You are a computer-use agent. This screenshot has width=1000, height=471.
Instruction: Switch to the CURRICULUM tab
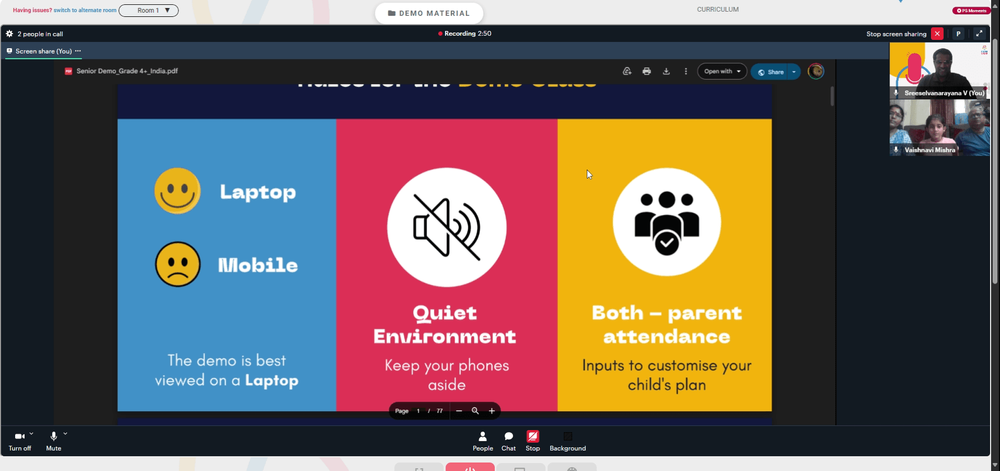point(717,10)
